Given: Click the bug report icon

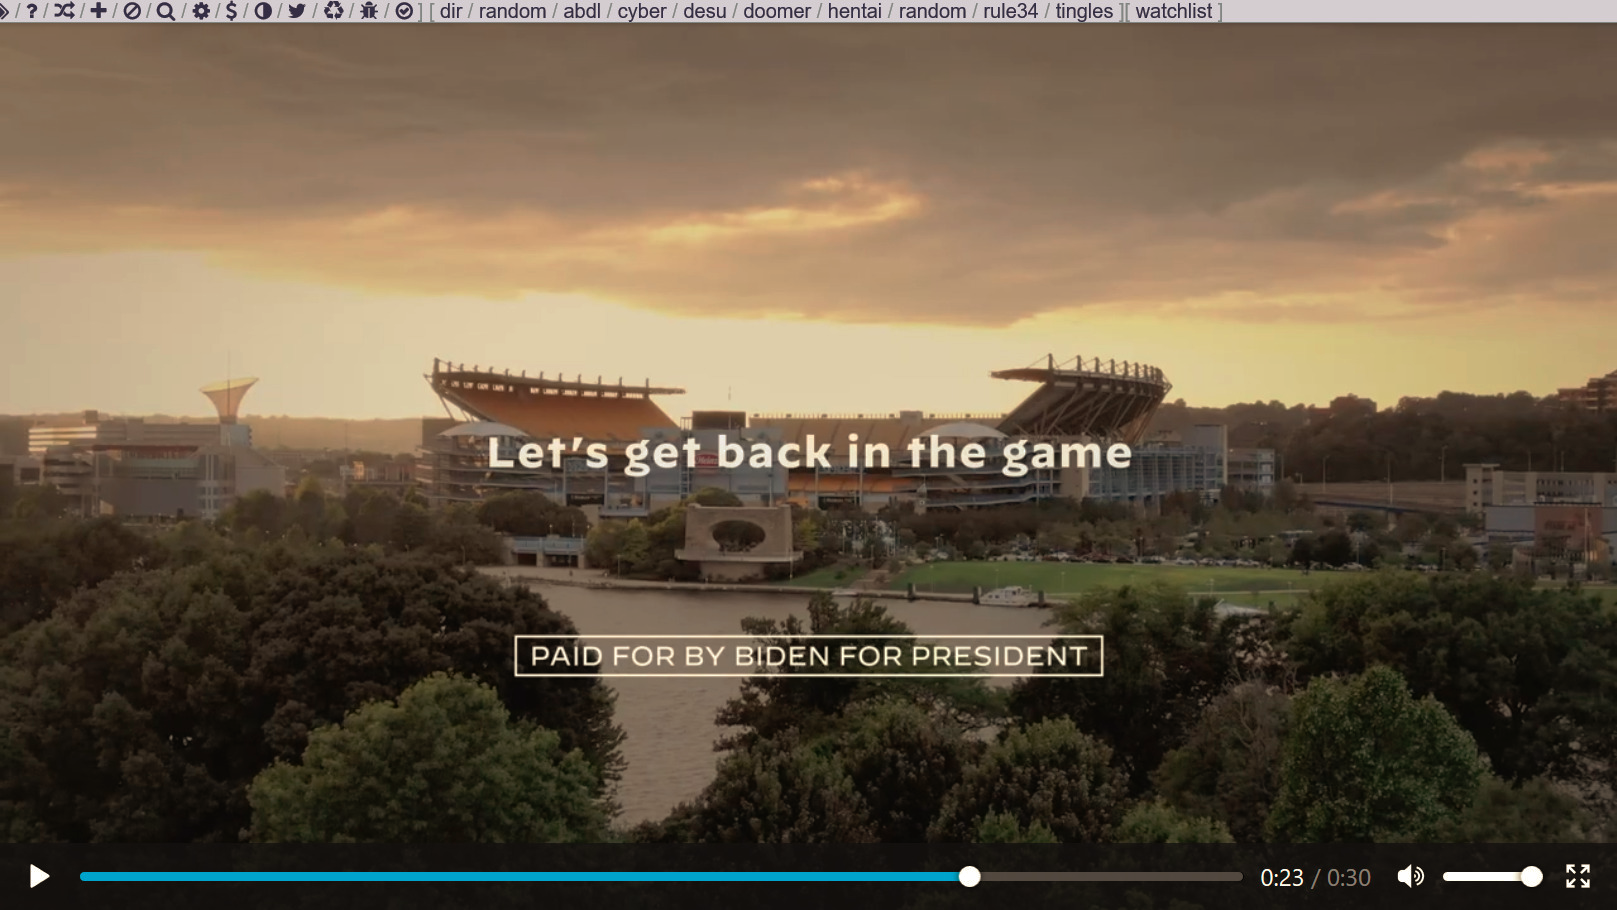Looking at the screenshot, I should coord(369,11).
